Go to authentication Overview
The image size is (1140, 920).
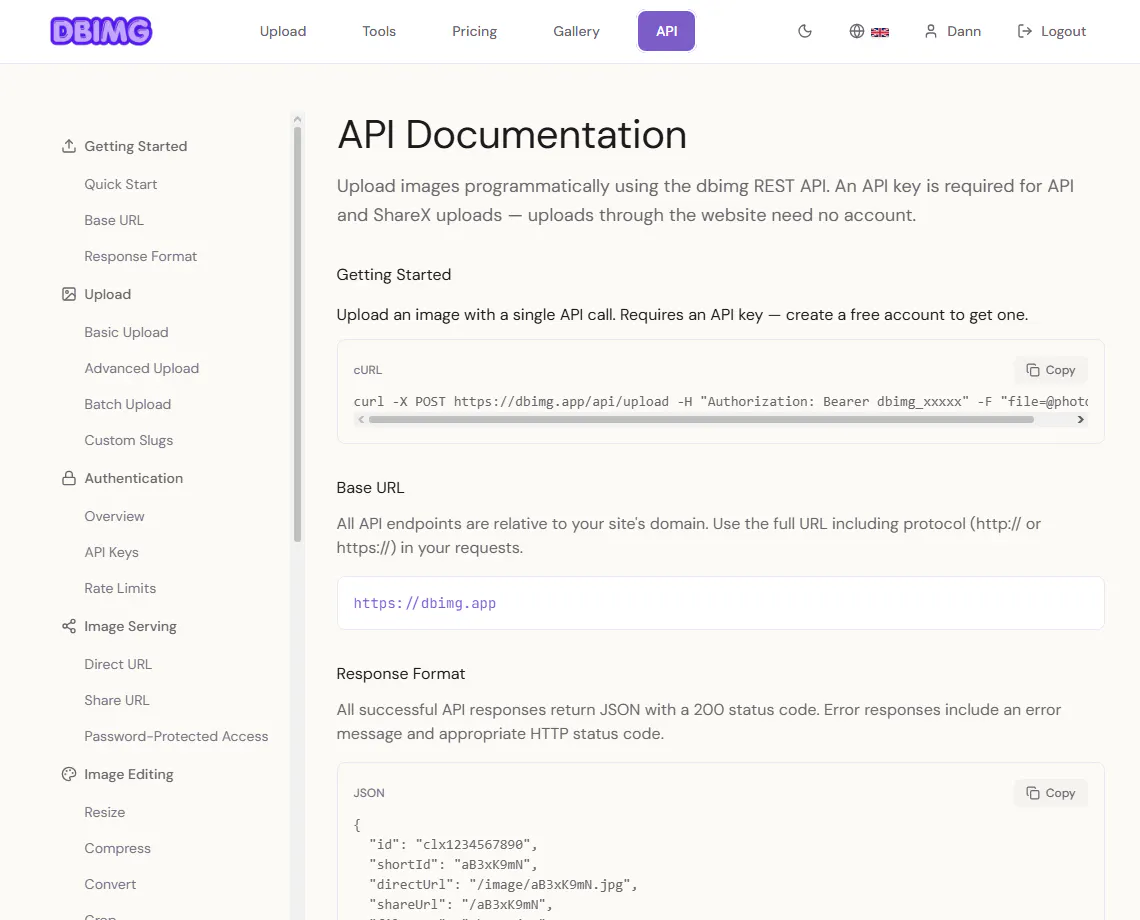click(x=114, y=516)
